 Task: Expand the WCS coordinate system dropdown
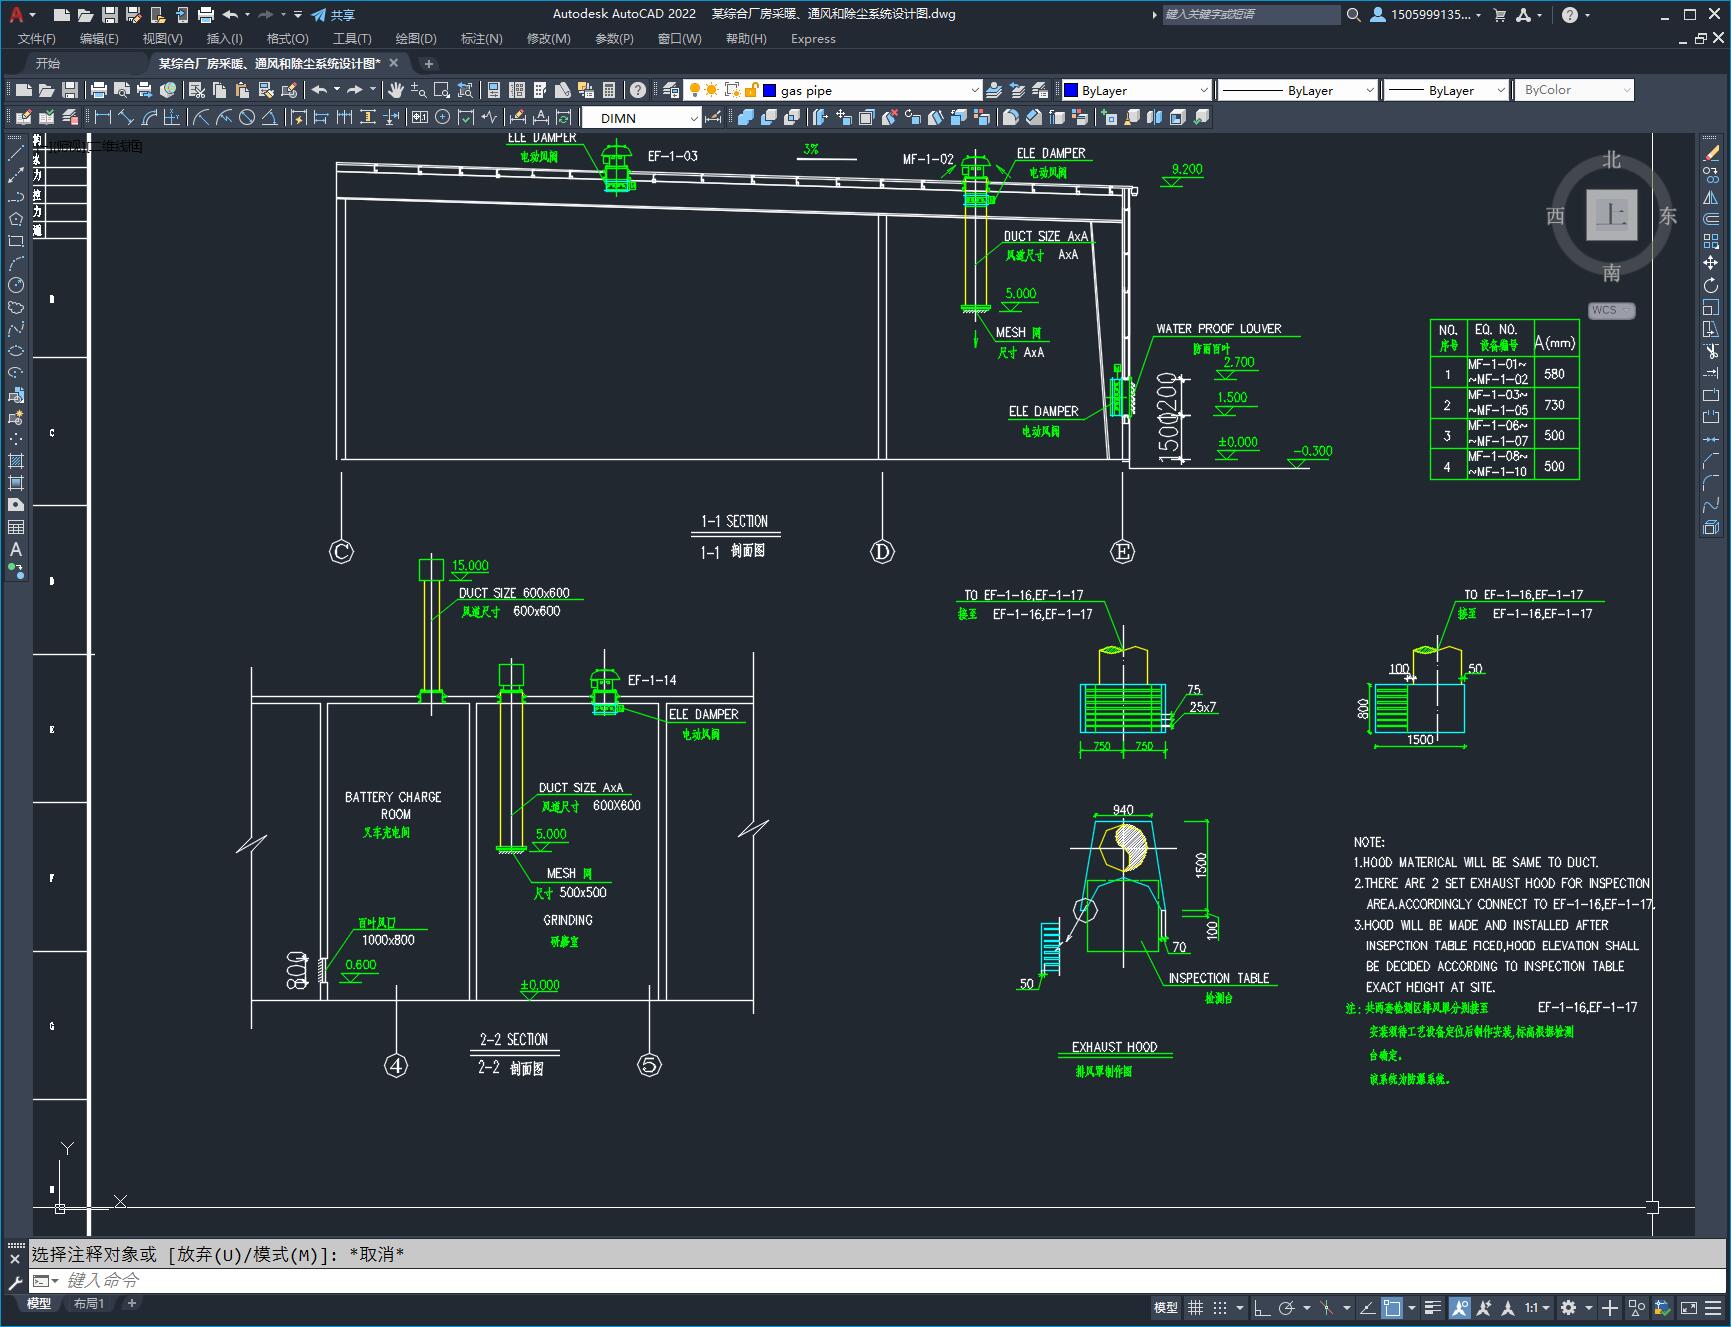pos(1611,310)
